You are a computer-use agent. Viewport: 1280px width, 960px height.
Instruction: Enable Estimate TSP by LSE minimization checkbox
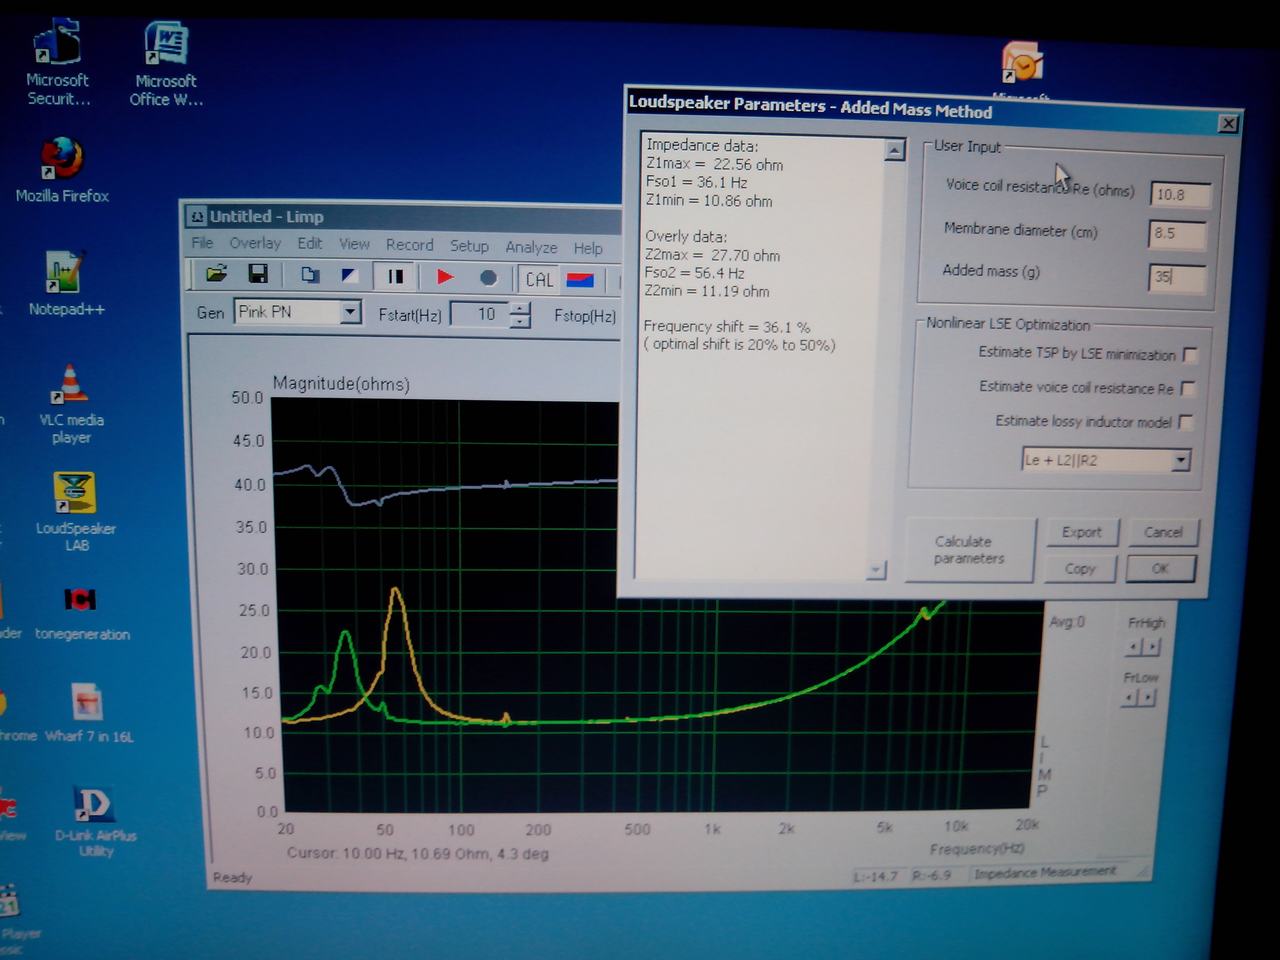[1190, 355]
